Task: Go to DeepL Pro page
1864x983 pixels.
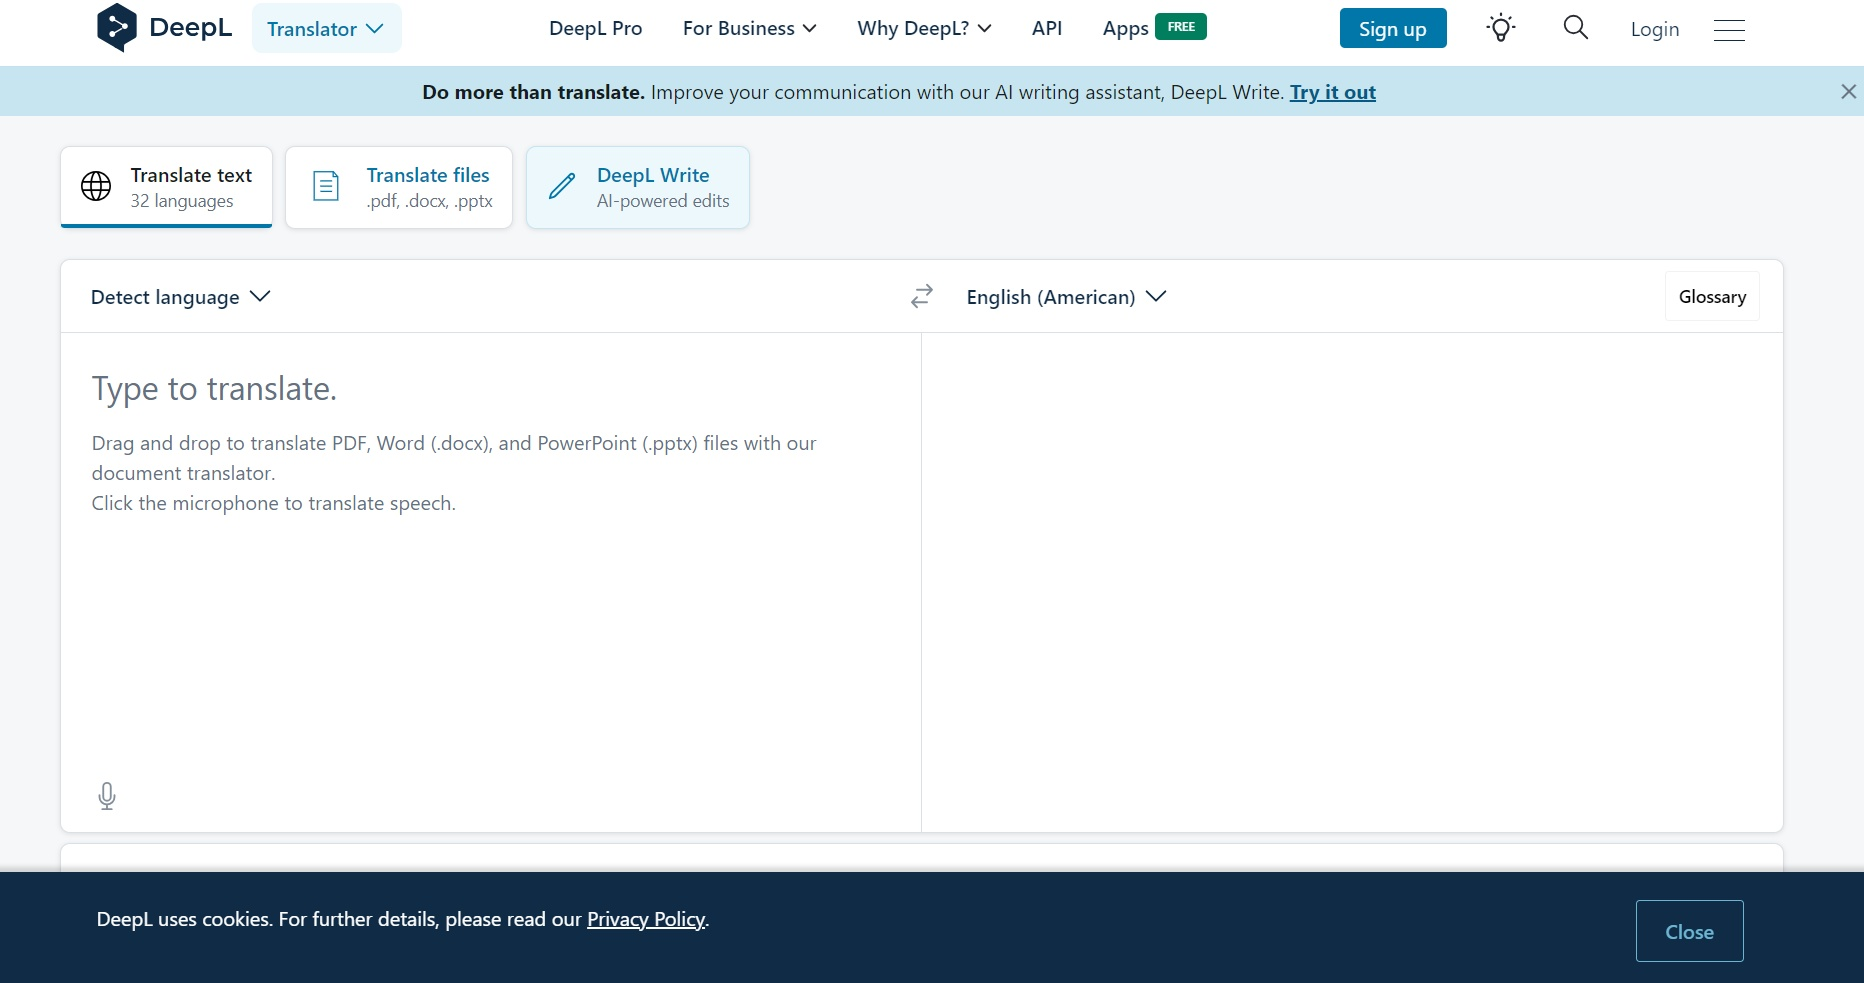Action: (x=596, y=28)
